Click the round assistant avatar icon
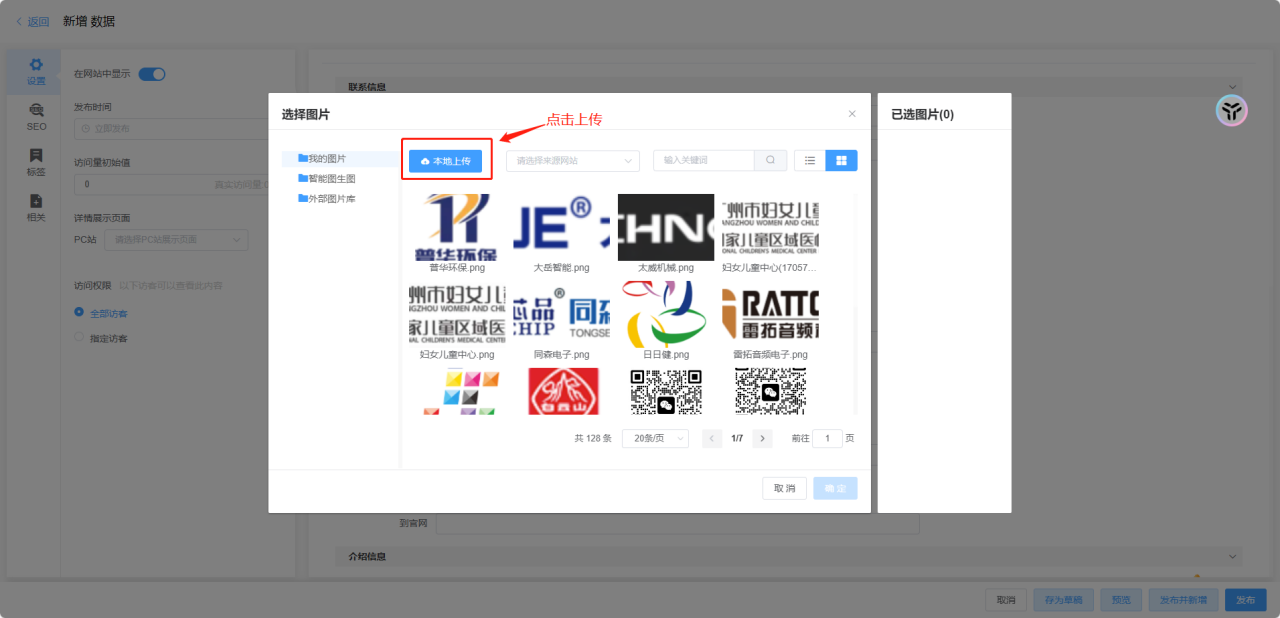 pyautogui.click(x=1231, y=110)
